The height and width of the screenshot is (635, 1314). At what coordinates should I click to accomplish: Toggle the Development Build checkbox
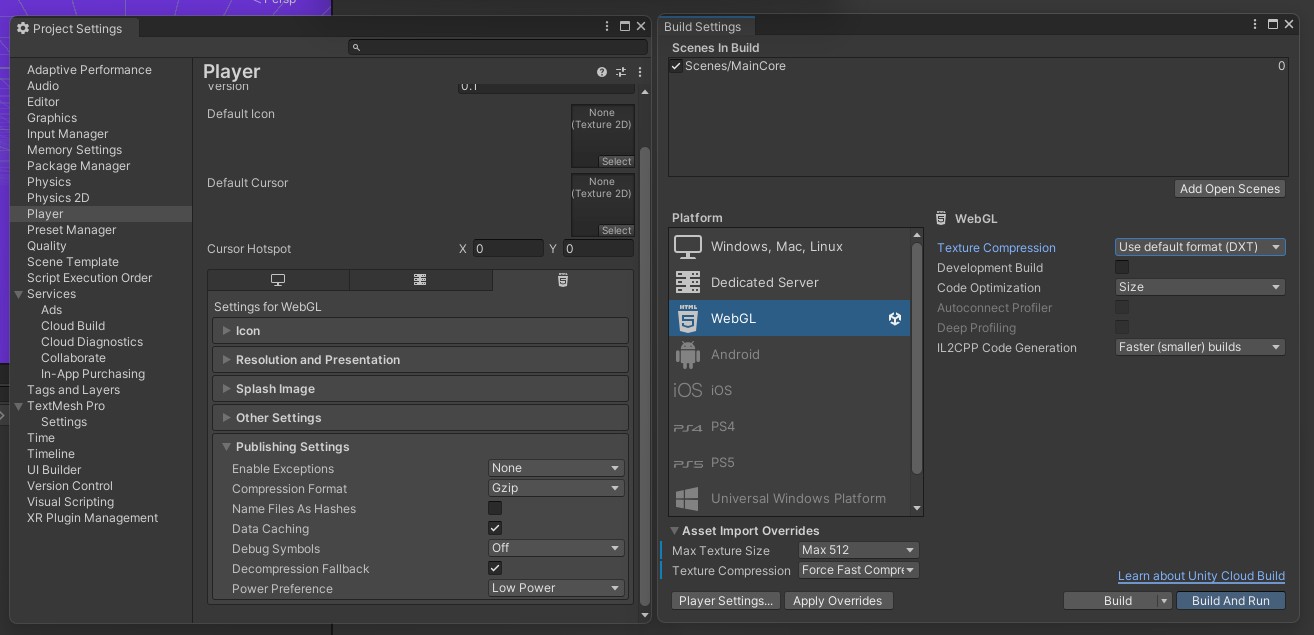(1122, 267)
